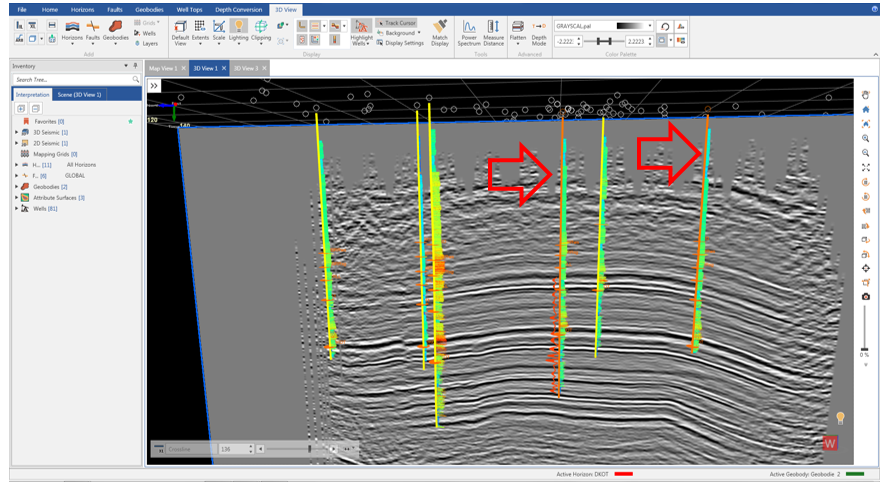The height and width of the screenshot is (490, 889).
Task: Reset the color palette with refresh icon
Action: coord(665,26)
